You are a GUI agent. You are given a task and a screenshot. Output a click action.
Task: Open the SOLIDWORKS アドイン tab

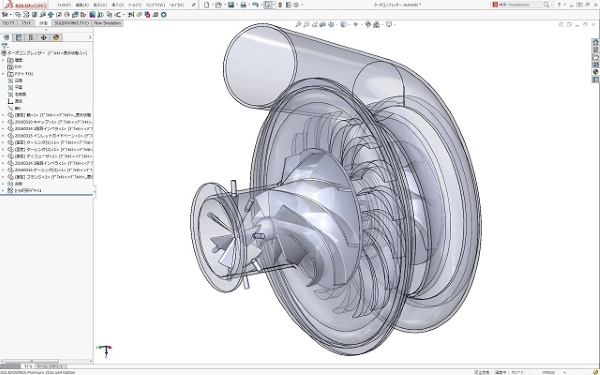tap(71, 23)
